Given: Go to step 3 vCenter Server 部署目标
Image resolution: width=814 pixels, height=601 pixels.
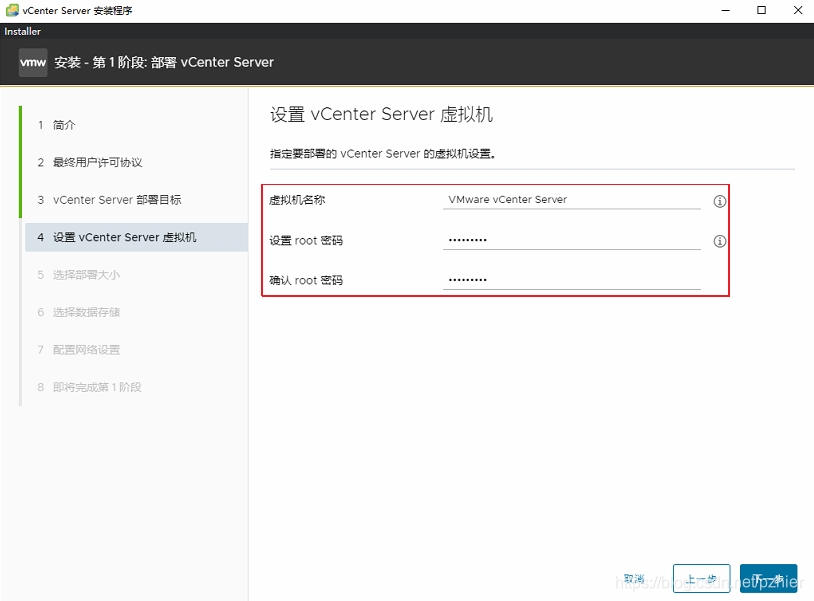Looking at the screenshot, I should (110, 200).
